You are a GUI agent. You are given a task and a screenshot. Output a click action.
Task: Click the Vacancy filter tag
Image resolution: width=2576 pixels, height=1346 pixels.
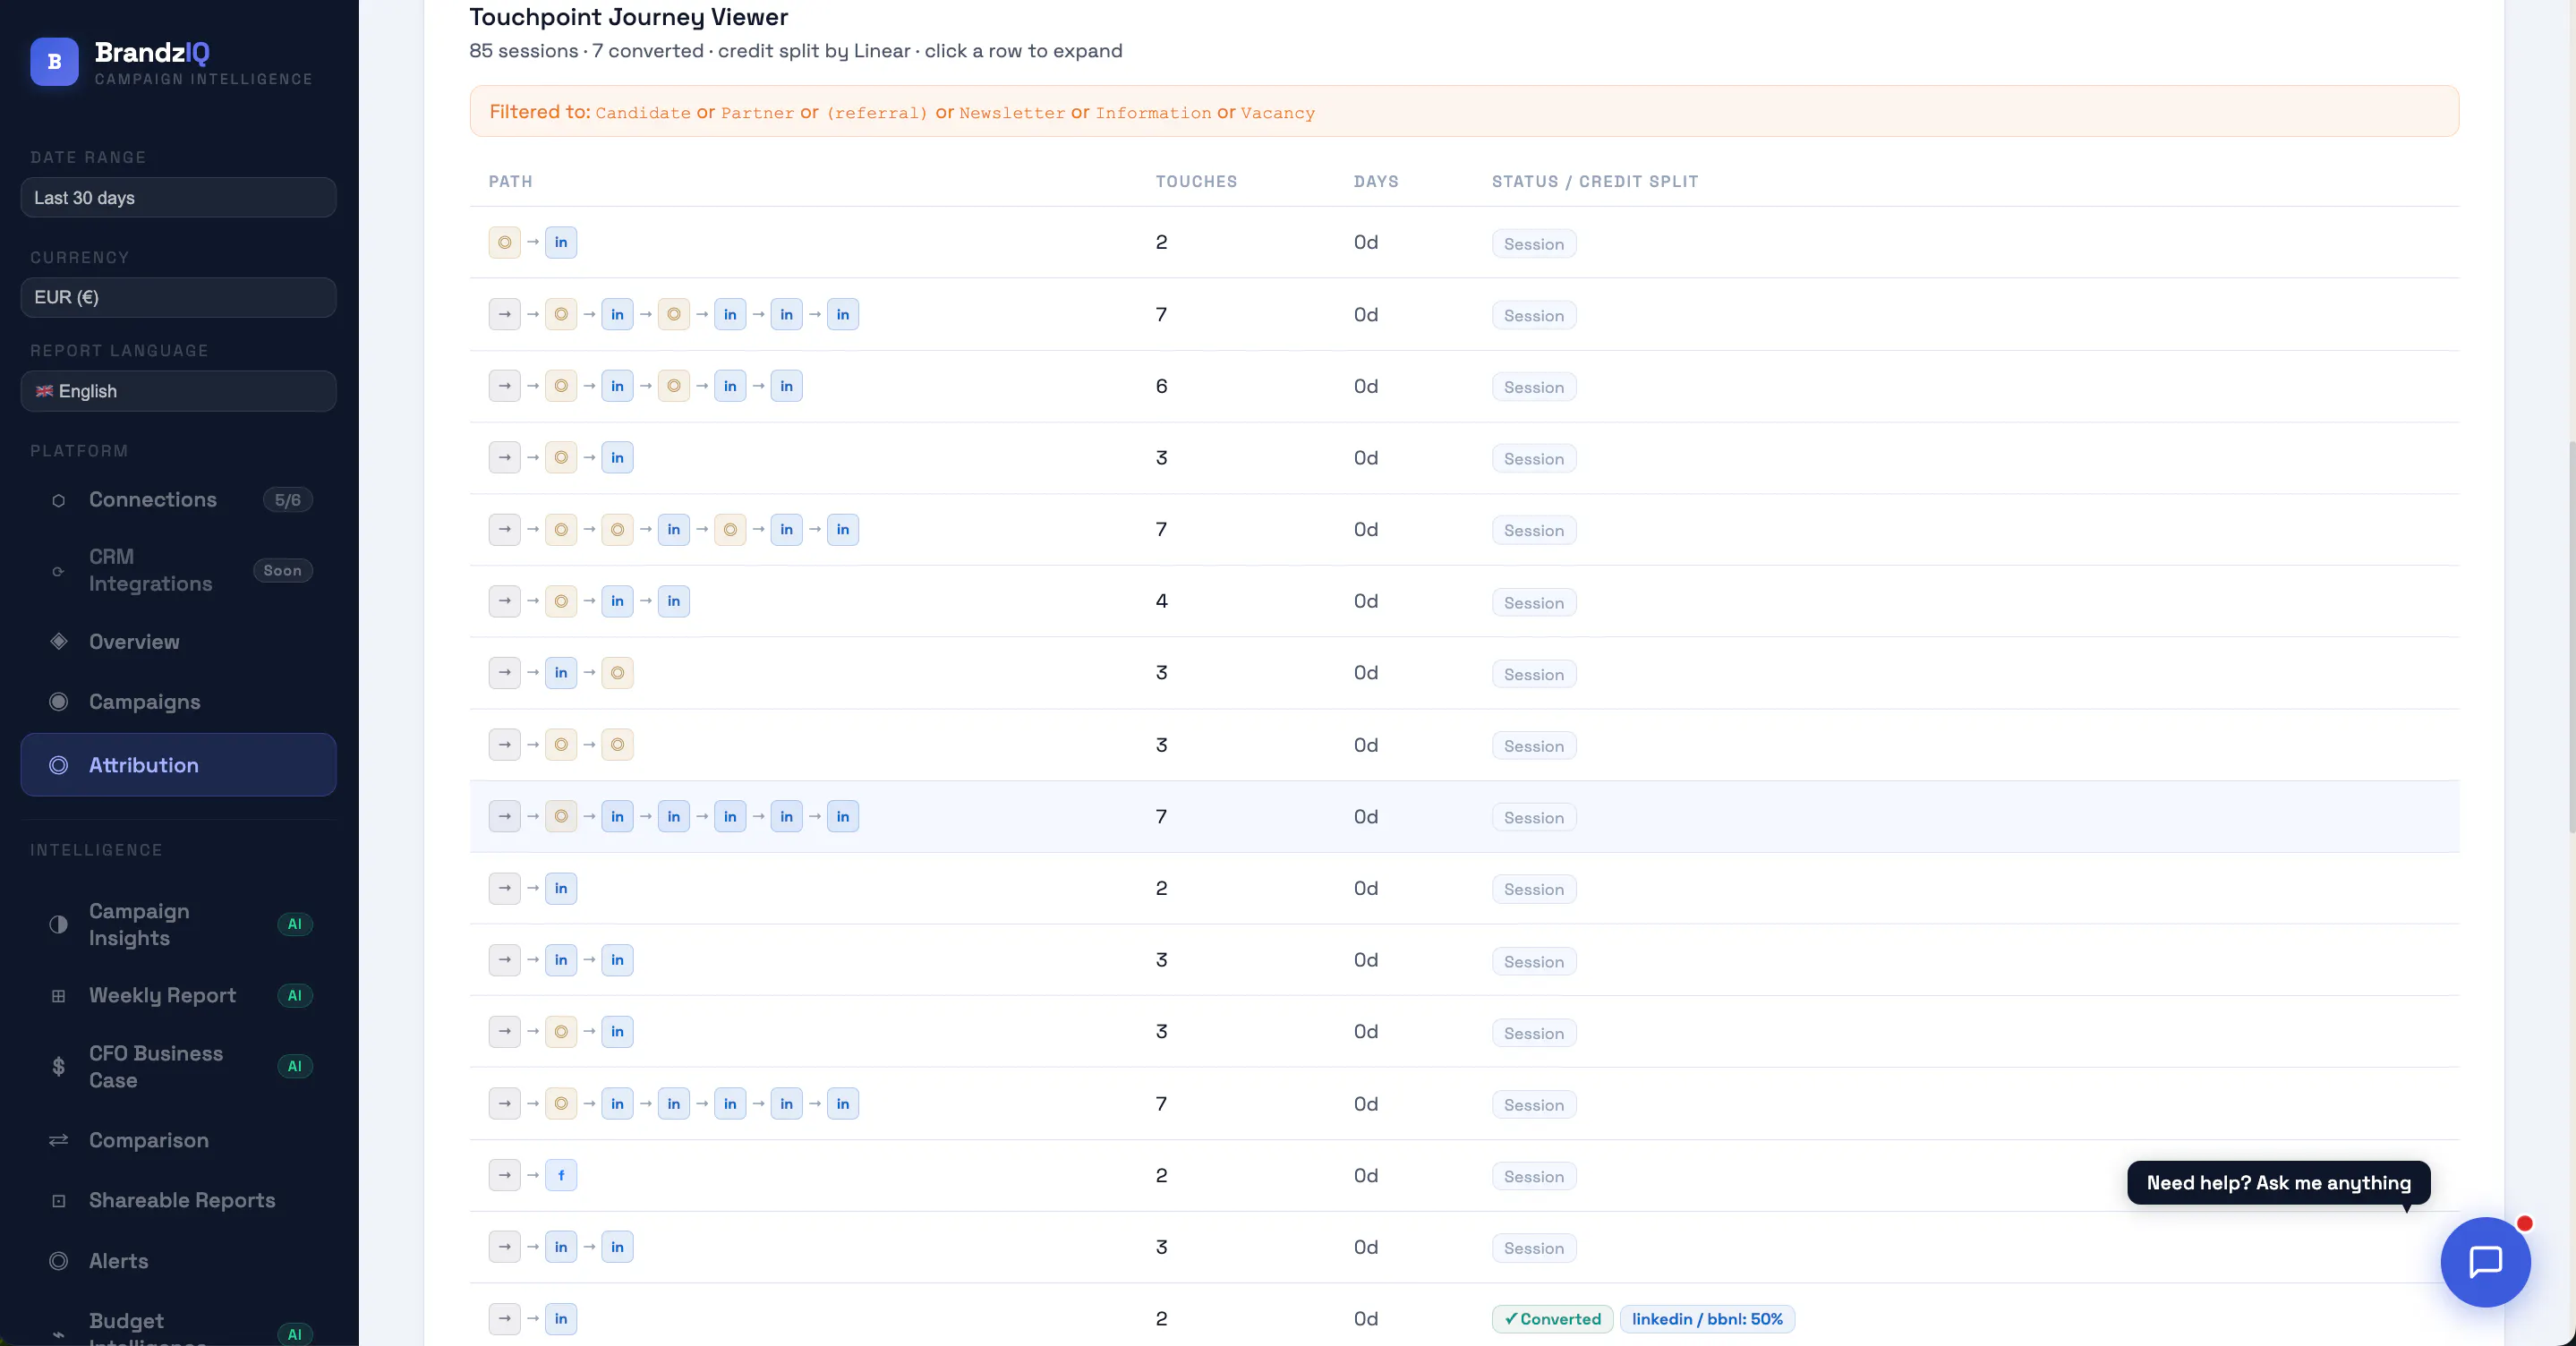(1278, 113)
